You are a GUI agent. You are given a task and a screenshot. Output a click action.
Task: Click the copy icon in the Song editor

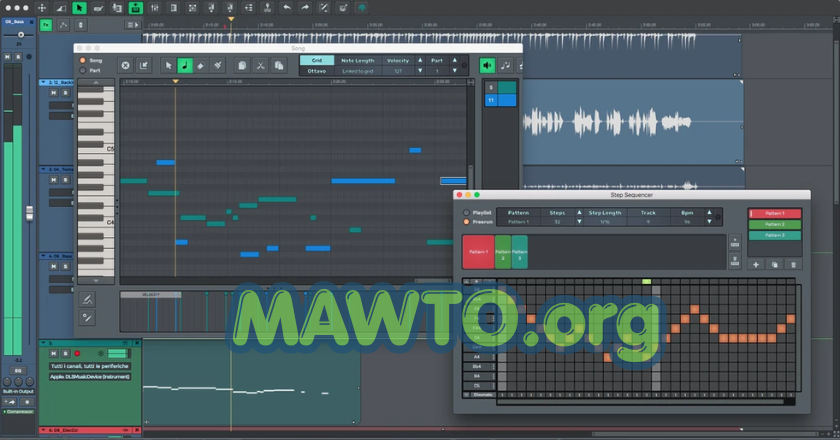(x=242, y=65)
